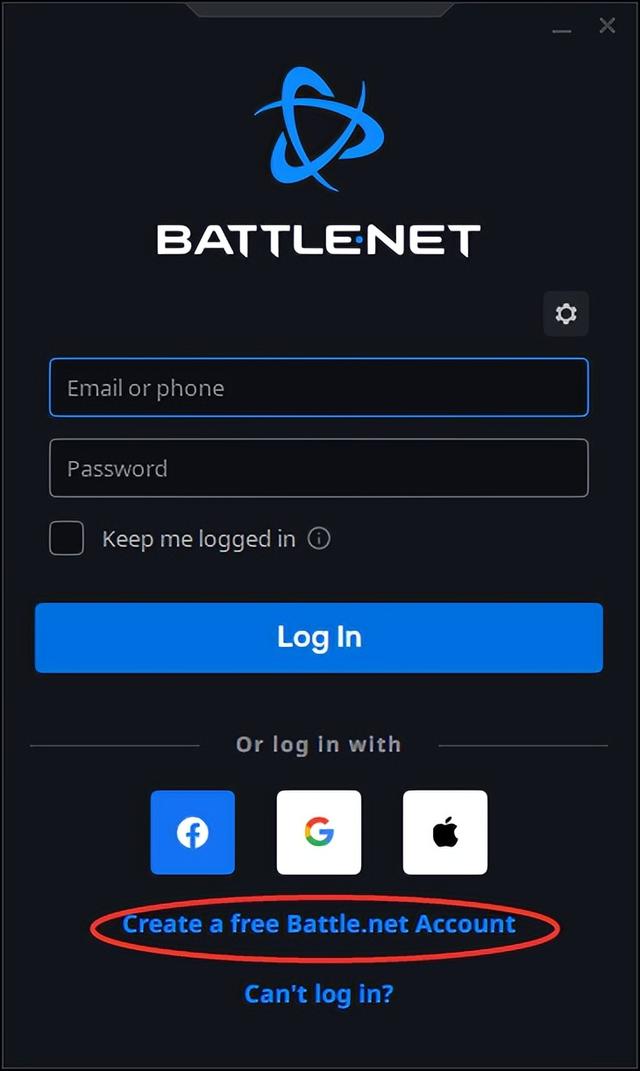Open the settings gear icon
The image size is (640, 1071).
(566, 314)
